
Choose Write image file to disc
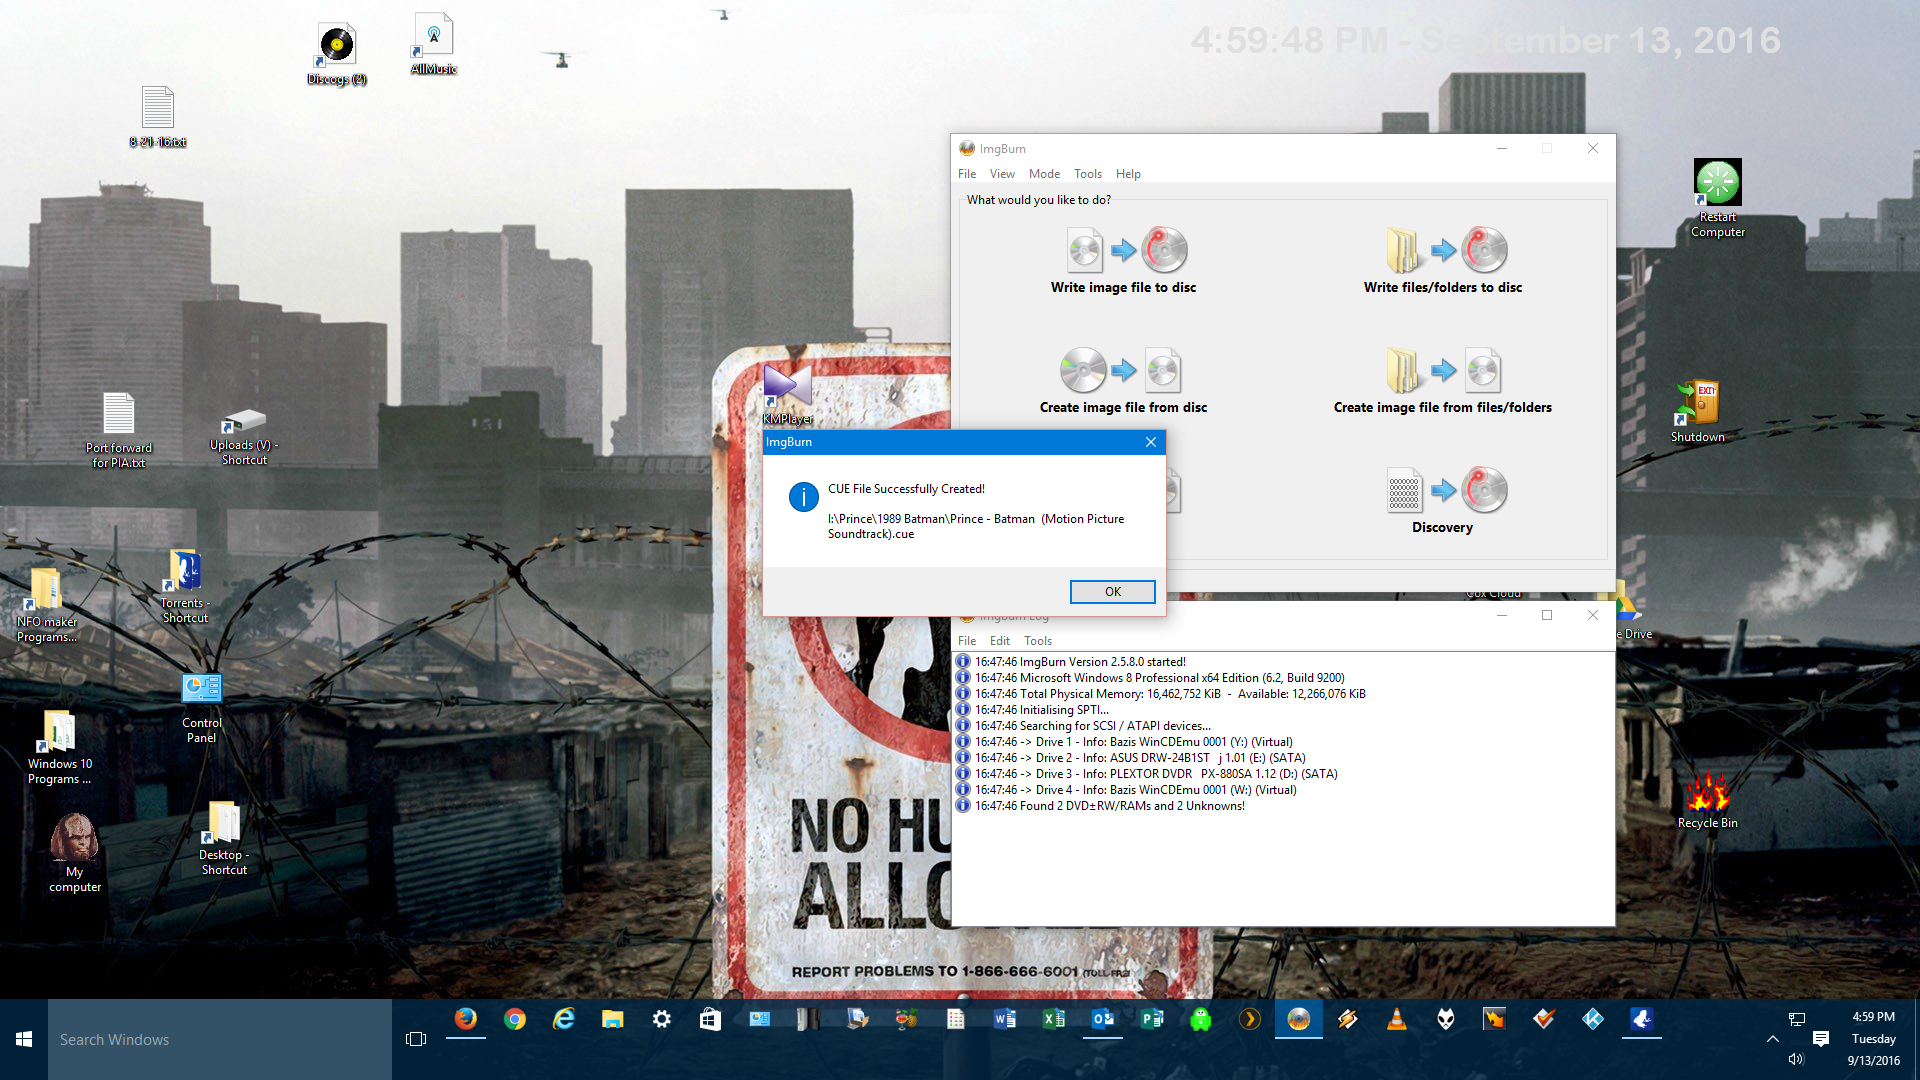(x=1123, y=261)
